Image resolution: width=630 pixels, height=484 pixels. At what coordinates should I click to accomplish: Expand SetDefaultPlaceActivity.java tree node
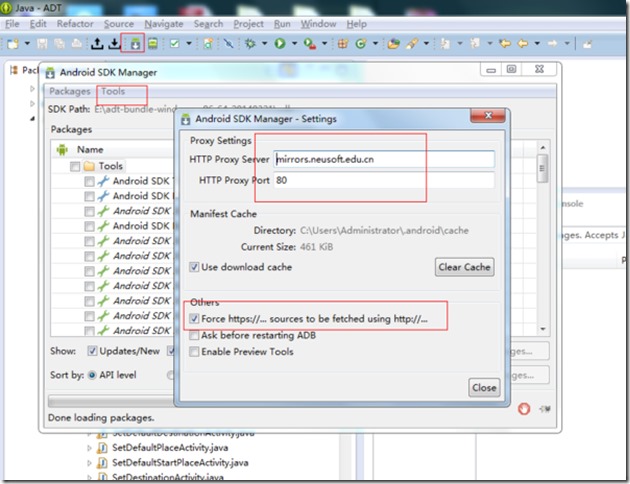(x=89, y=448)
